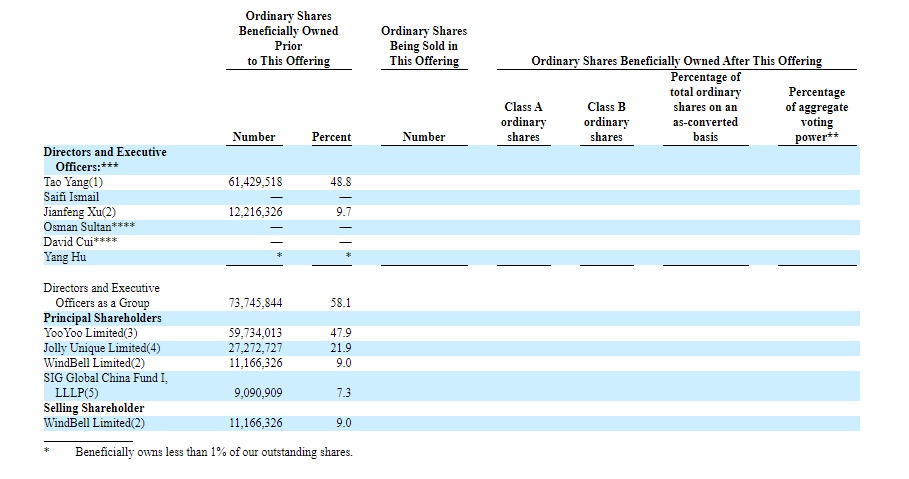The image size is (909, 479).
Task: Click group total 73,745,844 value
Action: point(255,303)
